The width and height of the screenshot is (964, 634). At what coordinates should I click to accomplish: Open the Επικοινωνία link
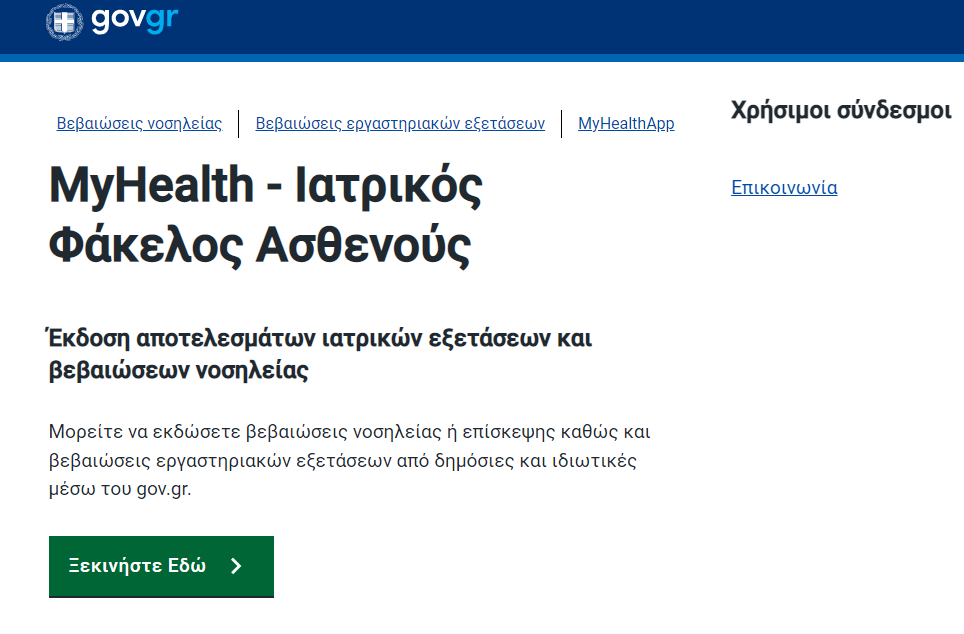(784, 188)
